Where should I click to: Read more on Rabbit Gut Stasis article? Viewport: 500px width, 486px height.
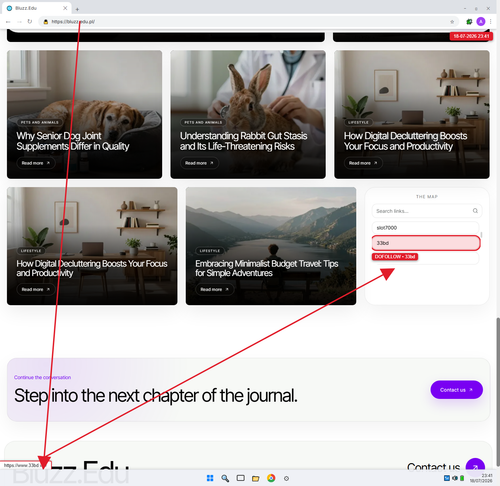199,163
